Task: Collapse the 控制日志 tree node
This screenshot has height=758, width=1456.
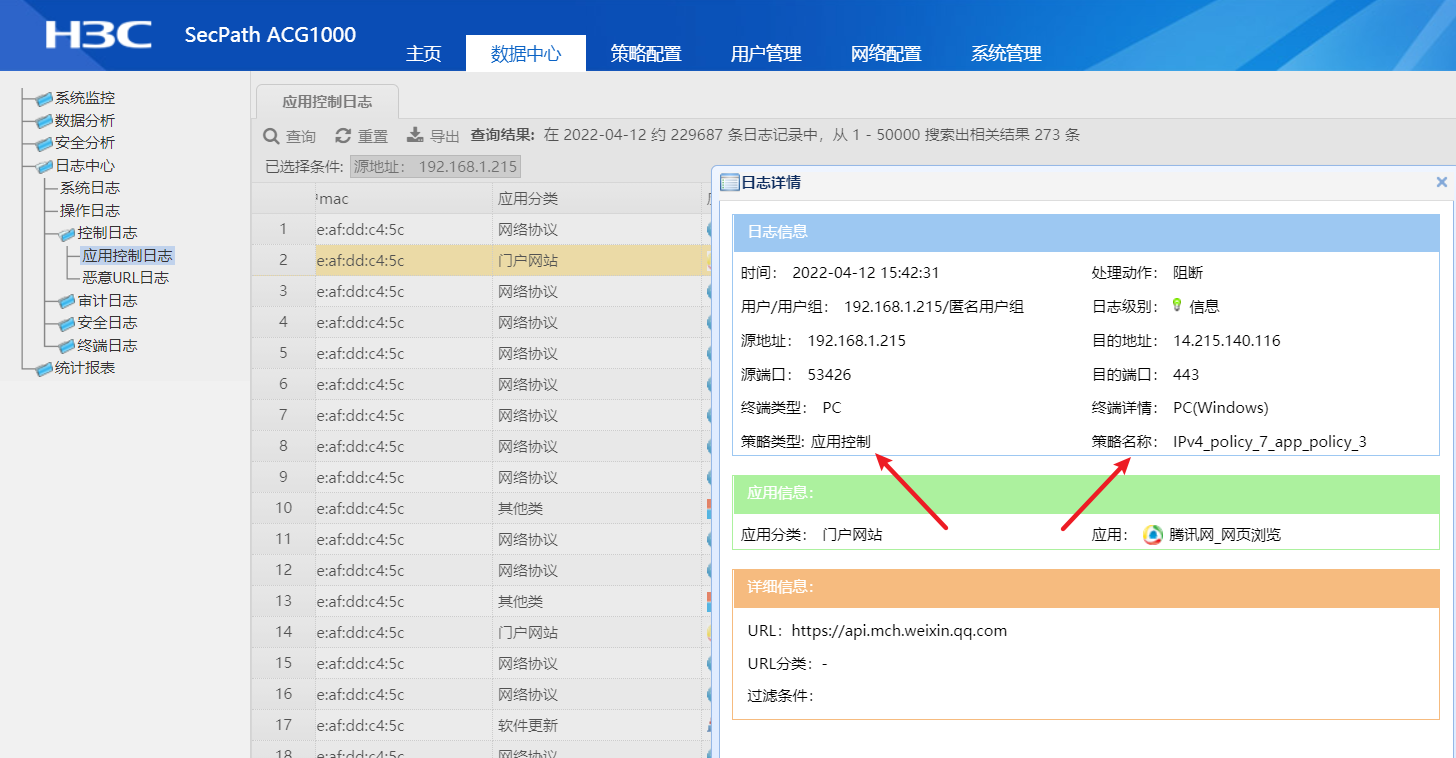Action: pyautogui.click(x=66, y=234)
